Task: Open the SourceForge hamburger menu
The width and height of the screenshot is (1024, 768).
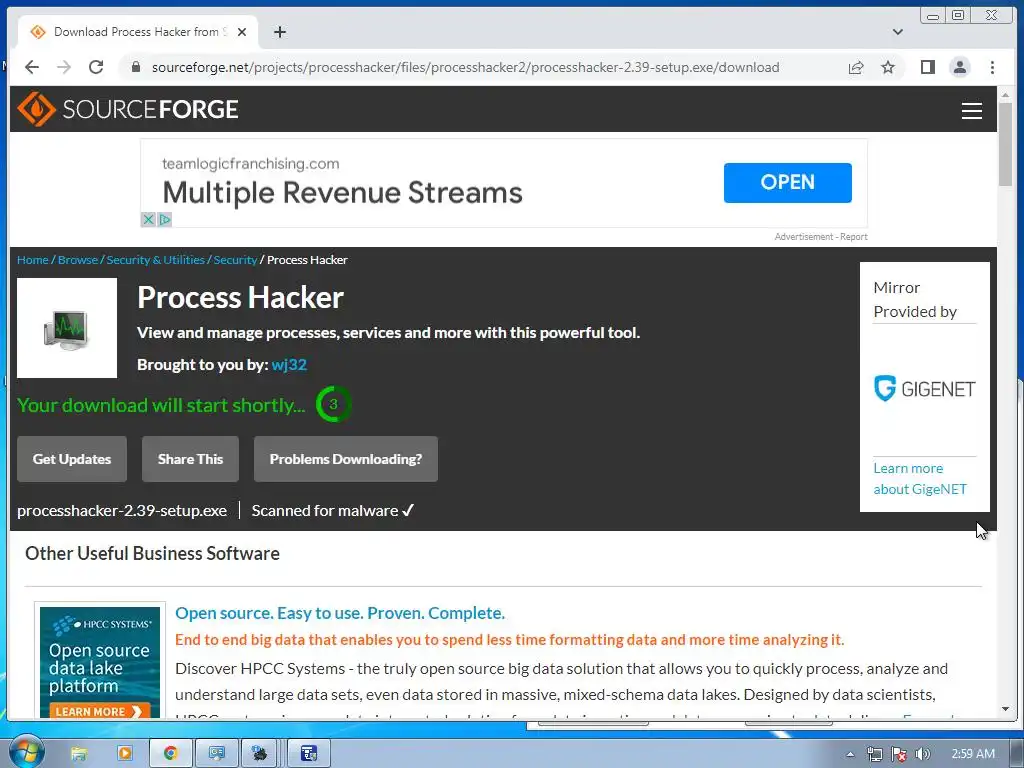Action: tap(972, 110)
